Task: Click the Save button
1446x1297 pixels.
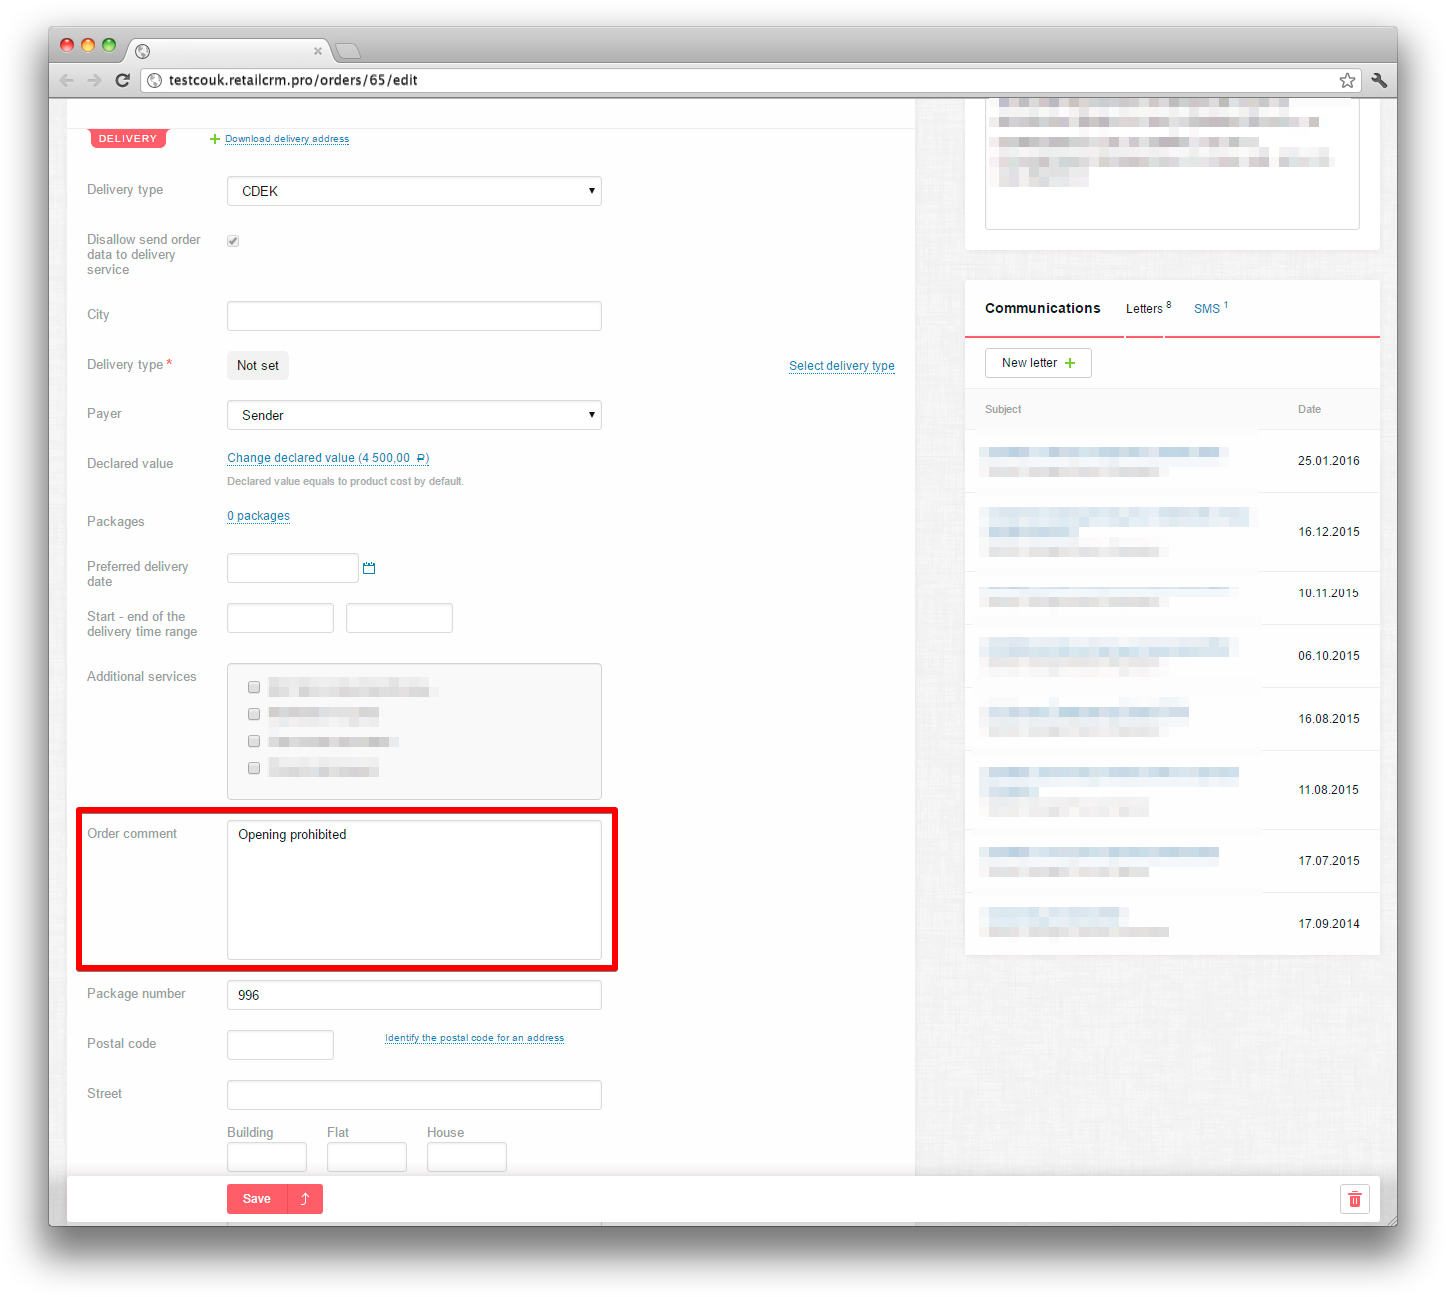Action: (x=257, y=1199)
